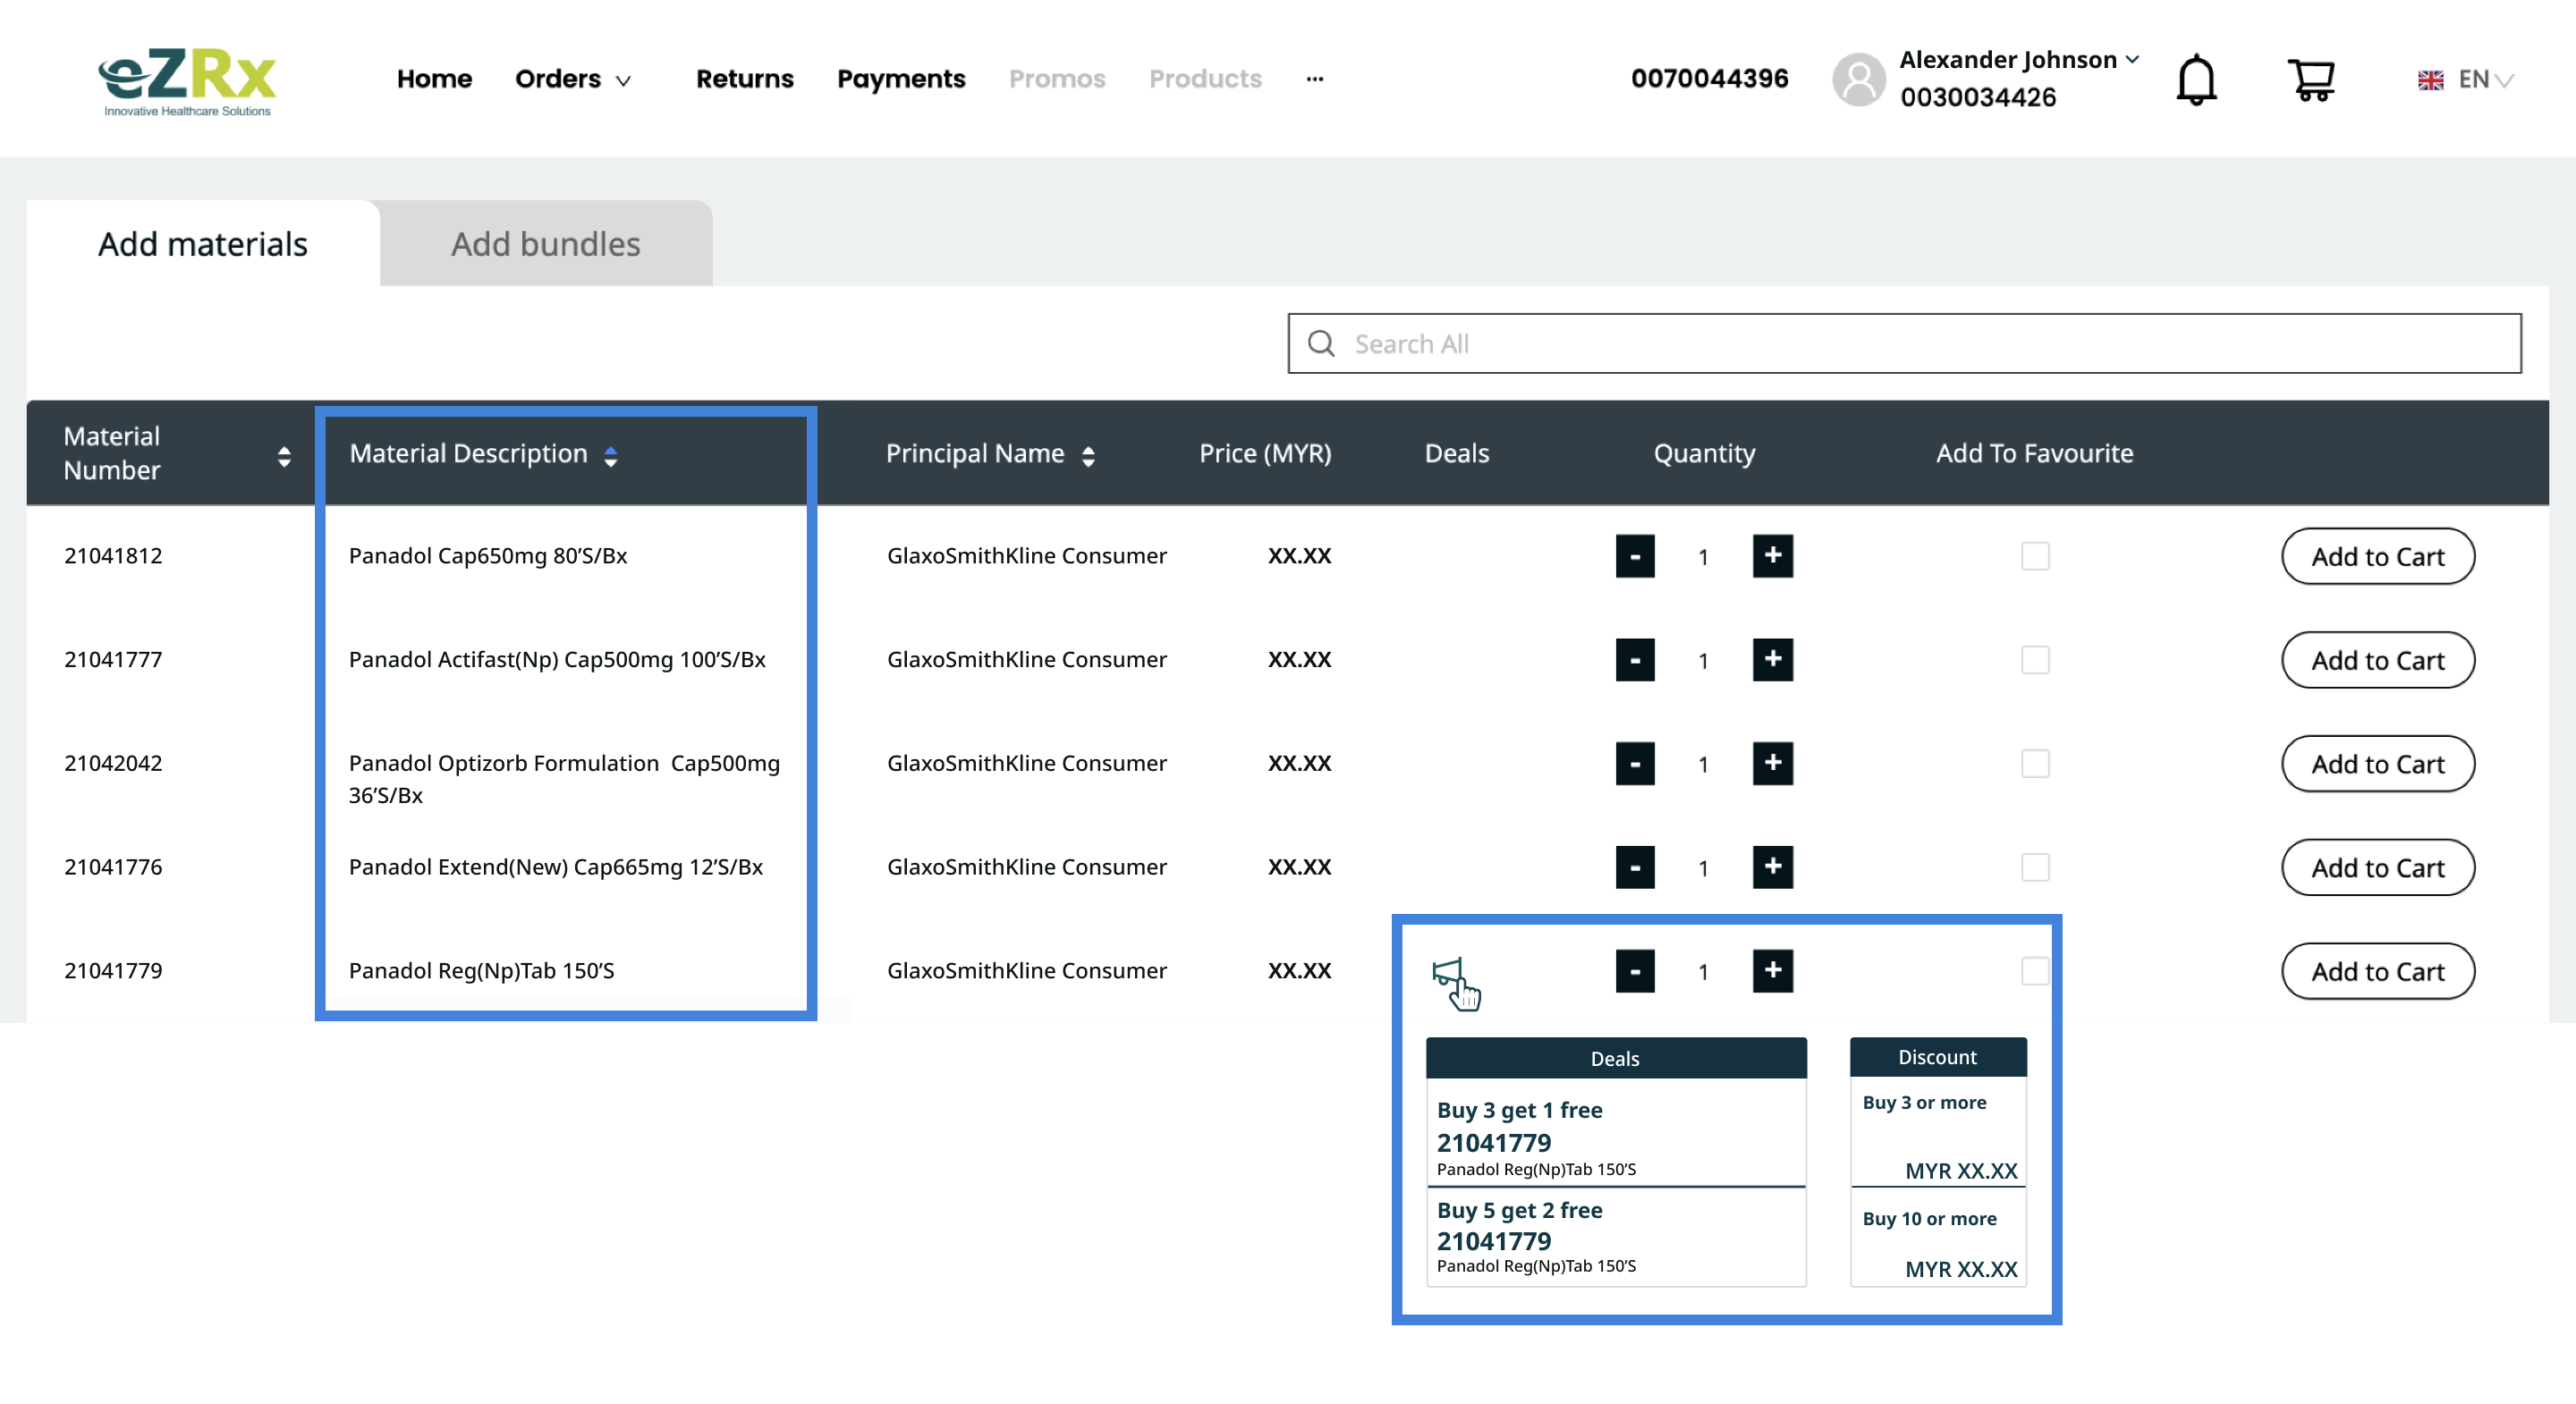The image size is (2576, 1404).
Task: Sort by Material Number column
Action: (284, 457)
